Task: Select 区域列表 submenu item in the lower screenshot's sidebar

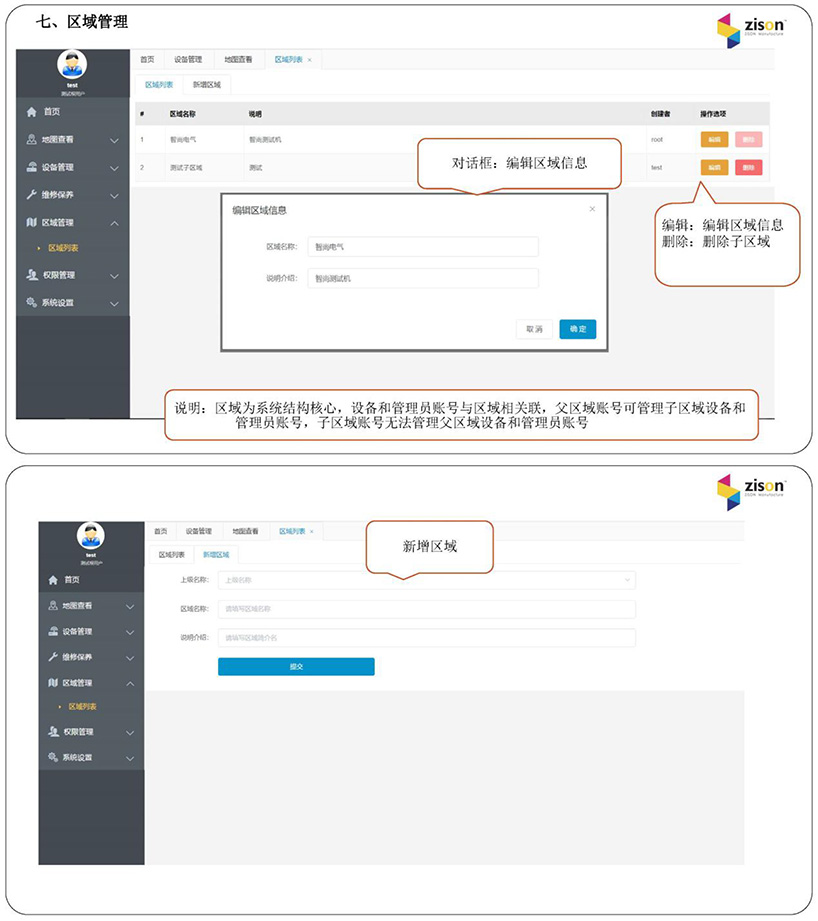Action: [x=82, y=707]
